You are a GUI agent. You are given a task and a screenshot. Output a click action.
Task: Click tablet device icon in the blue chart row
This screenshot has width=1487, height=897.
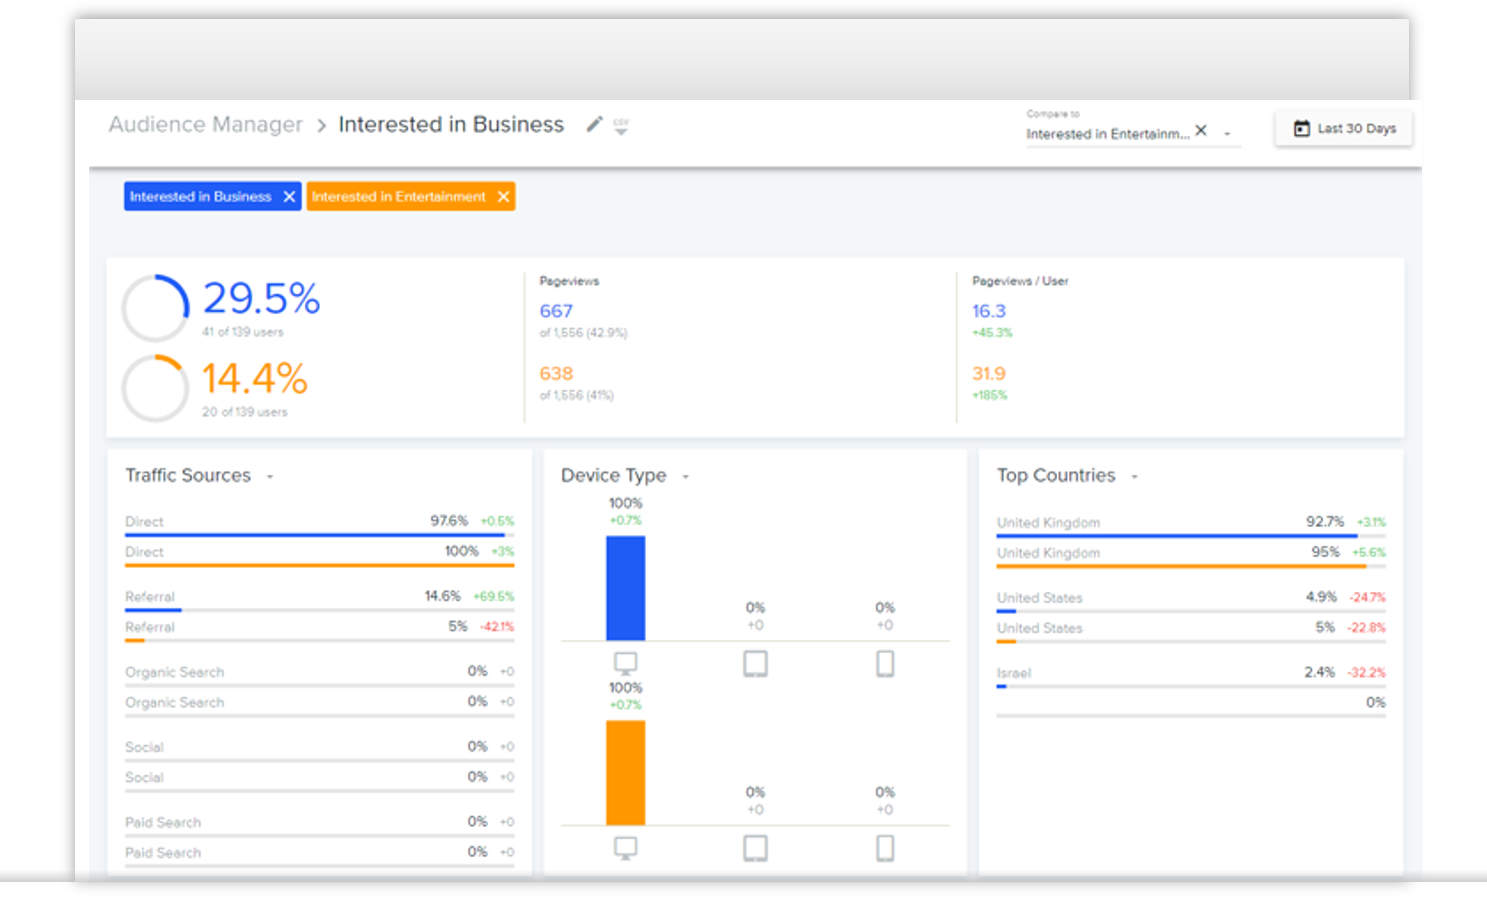pyautogui.click(x=755, y=664)
